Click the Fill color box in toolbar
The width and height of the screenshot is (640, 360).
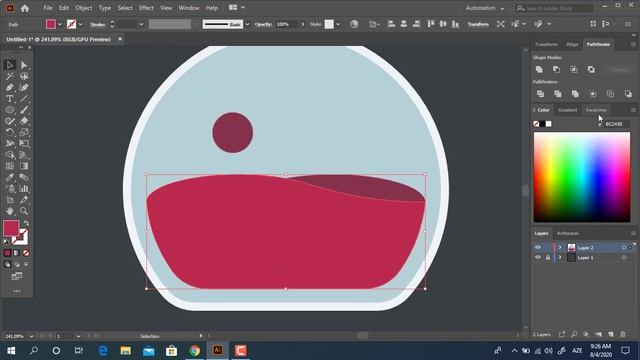(11, 228)
